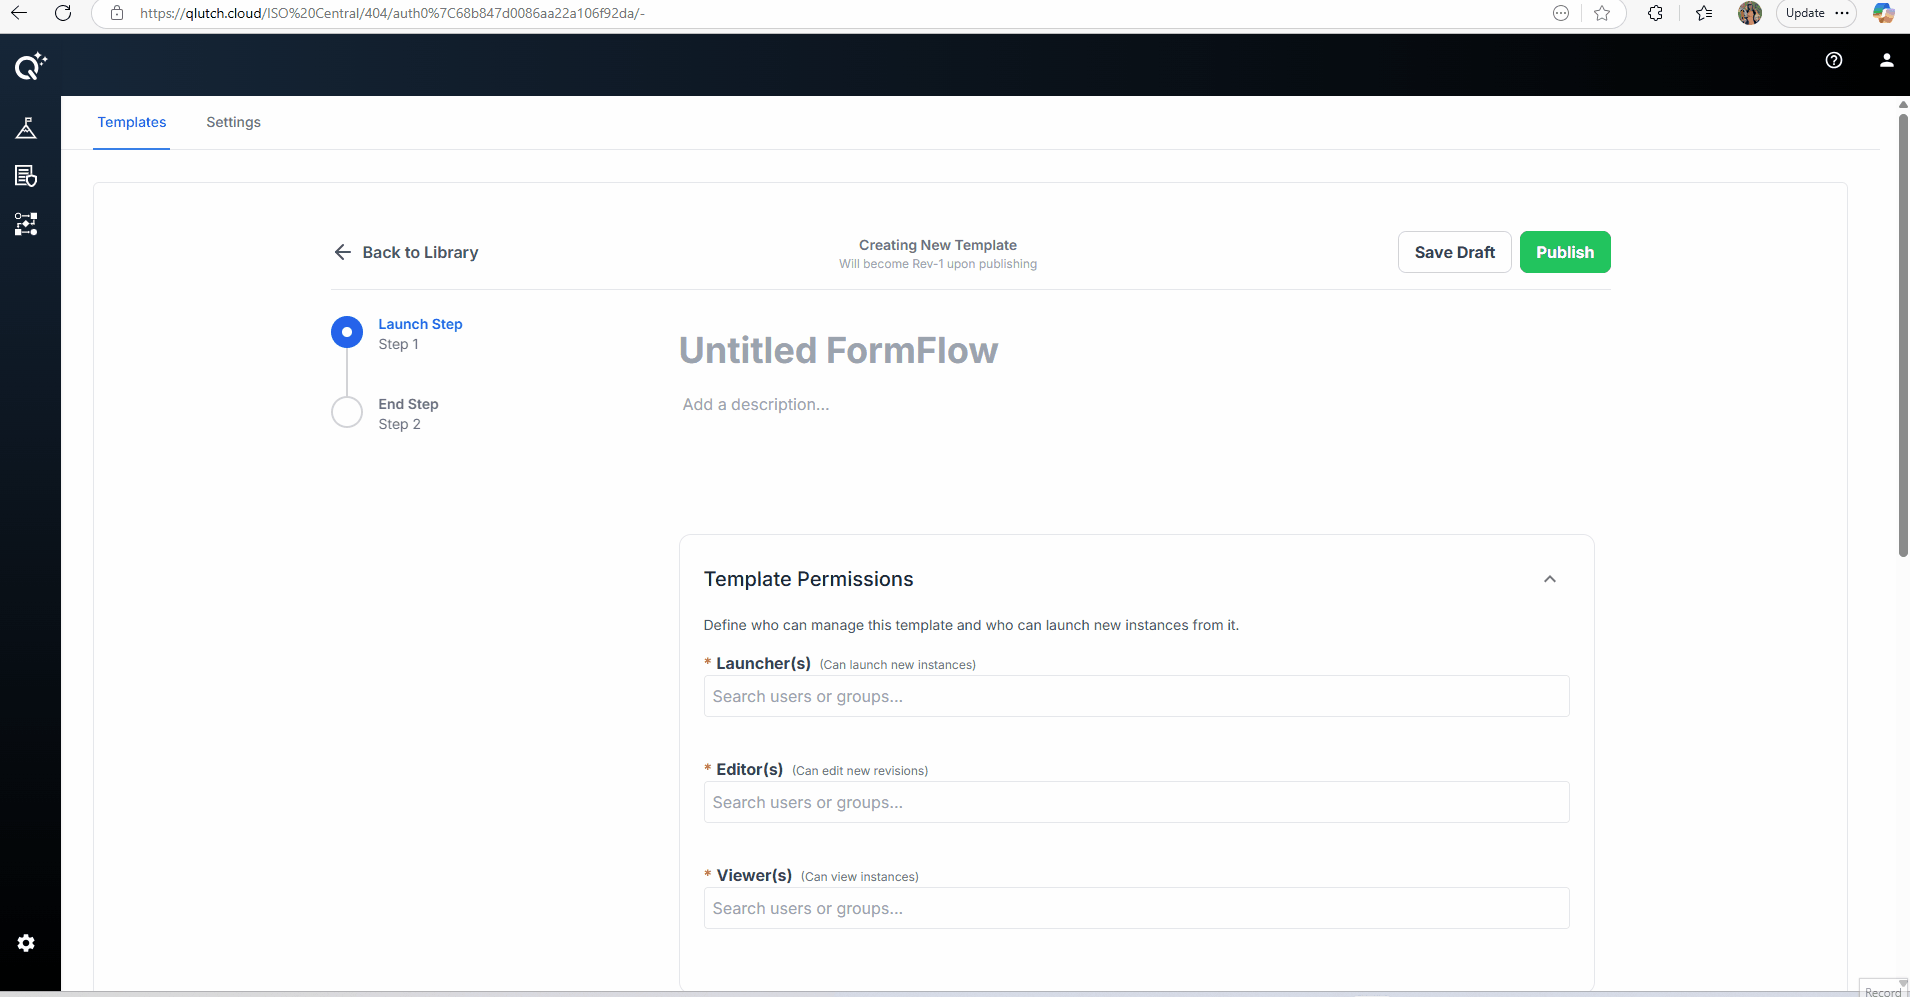Open settings via the gear icon
Image resolution: width=1910 pixels, height=997 pixels.
[x=26, y=943]
